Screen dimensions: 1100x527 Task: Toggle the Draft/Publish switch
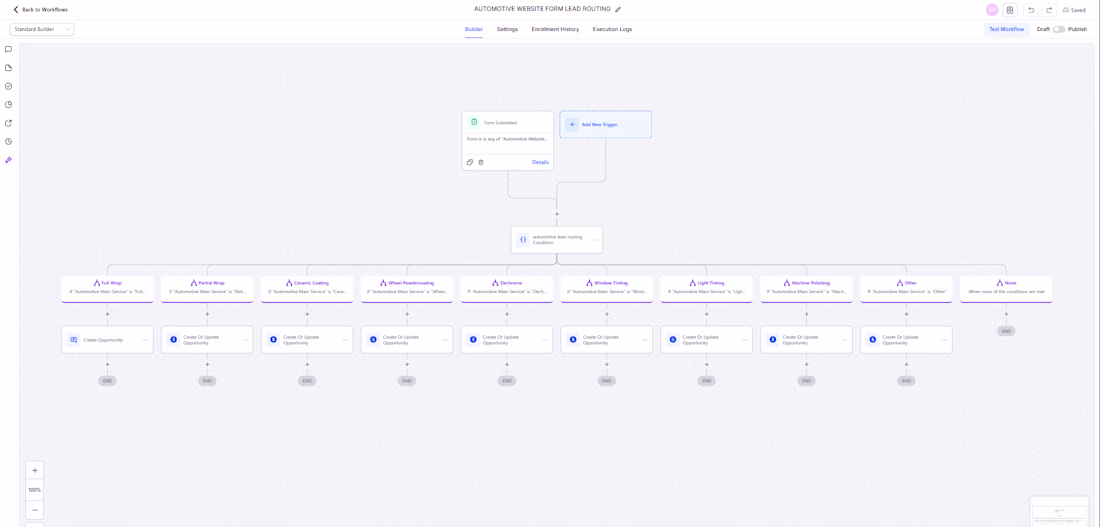(x=1059, y=29)
